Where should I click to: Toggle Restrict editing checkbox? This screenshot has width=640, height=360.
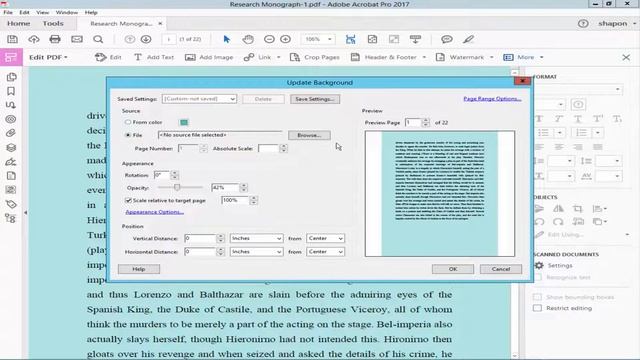(x=538, y=308)
